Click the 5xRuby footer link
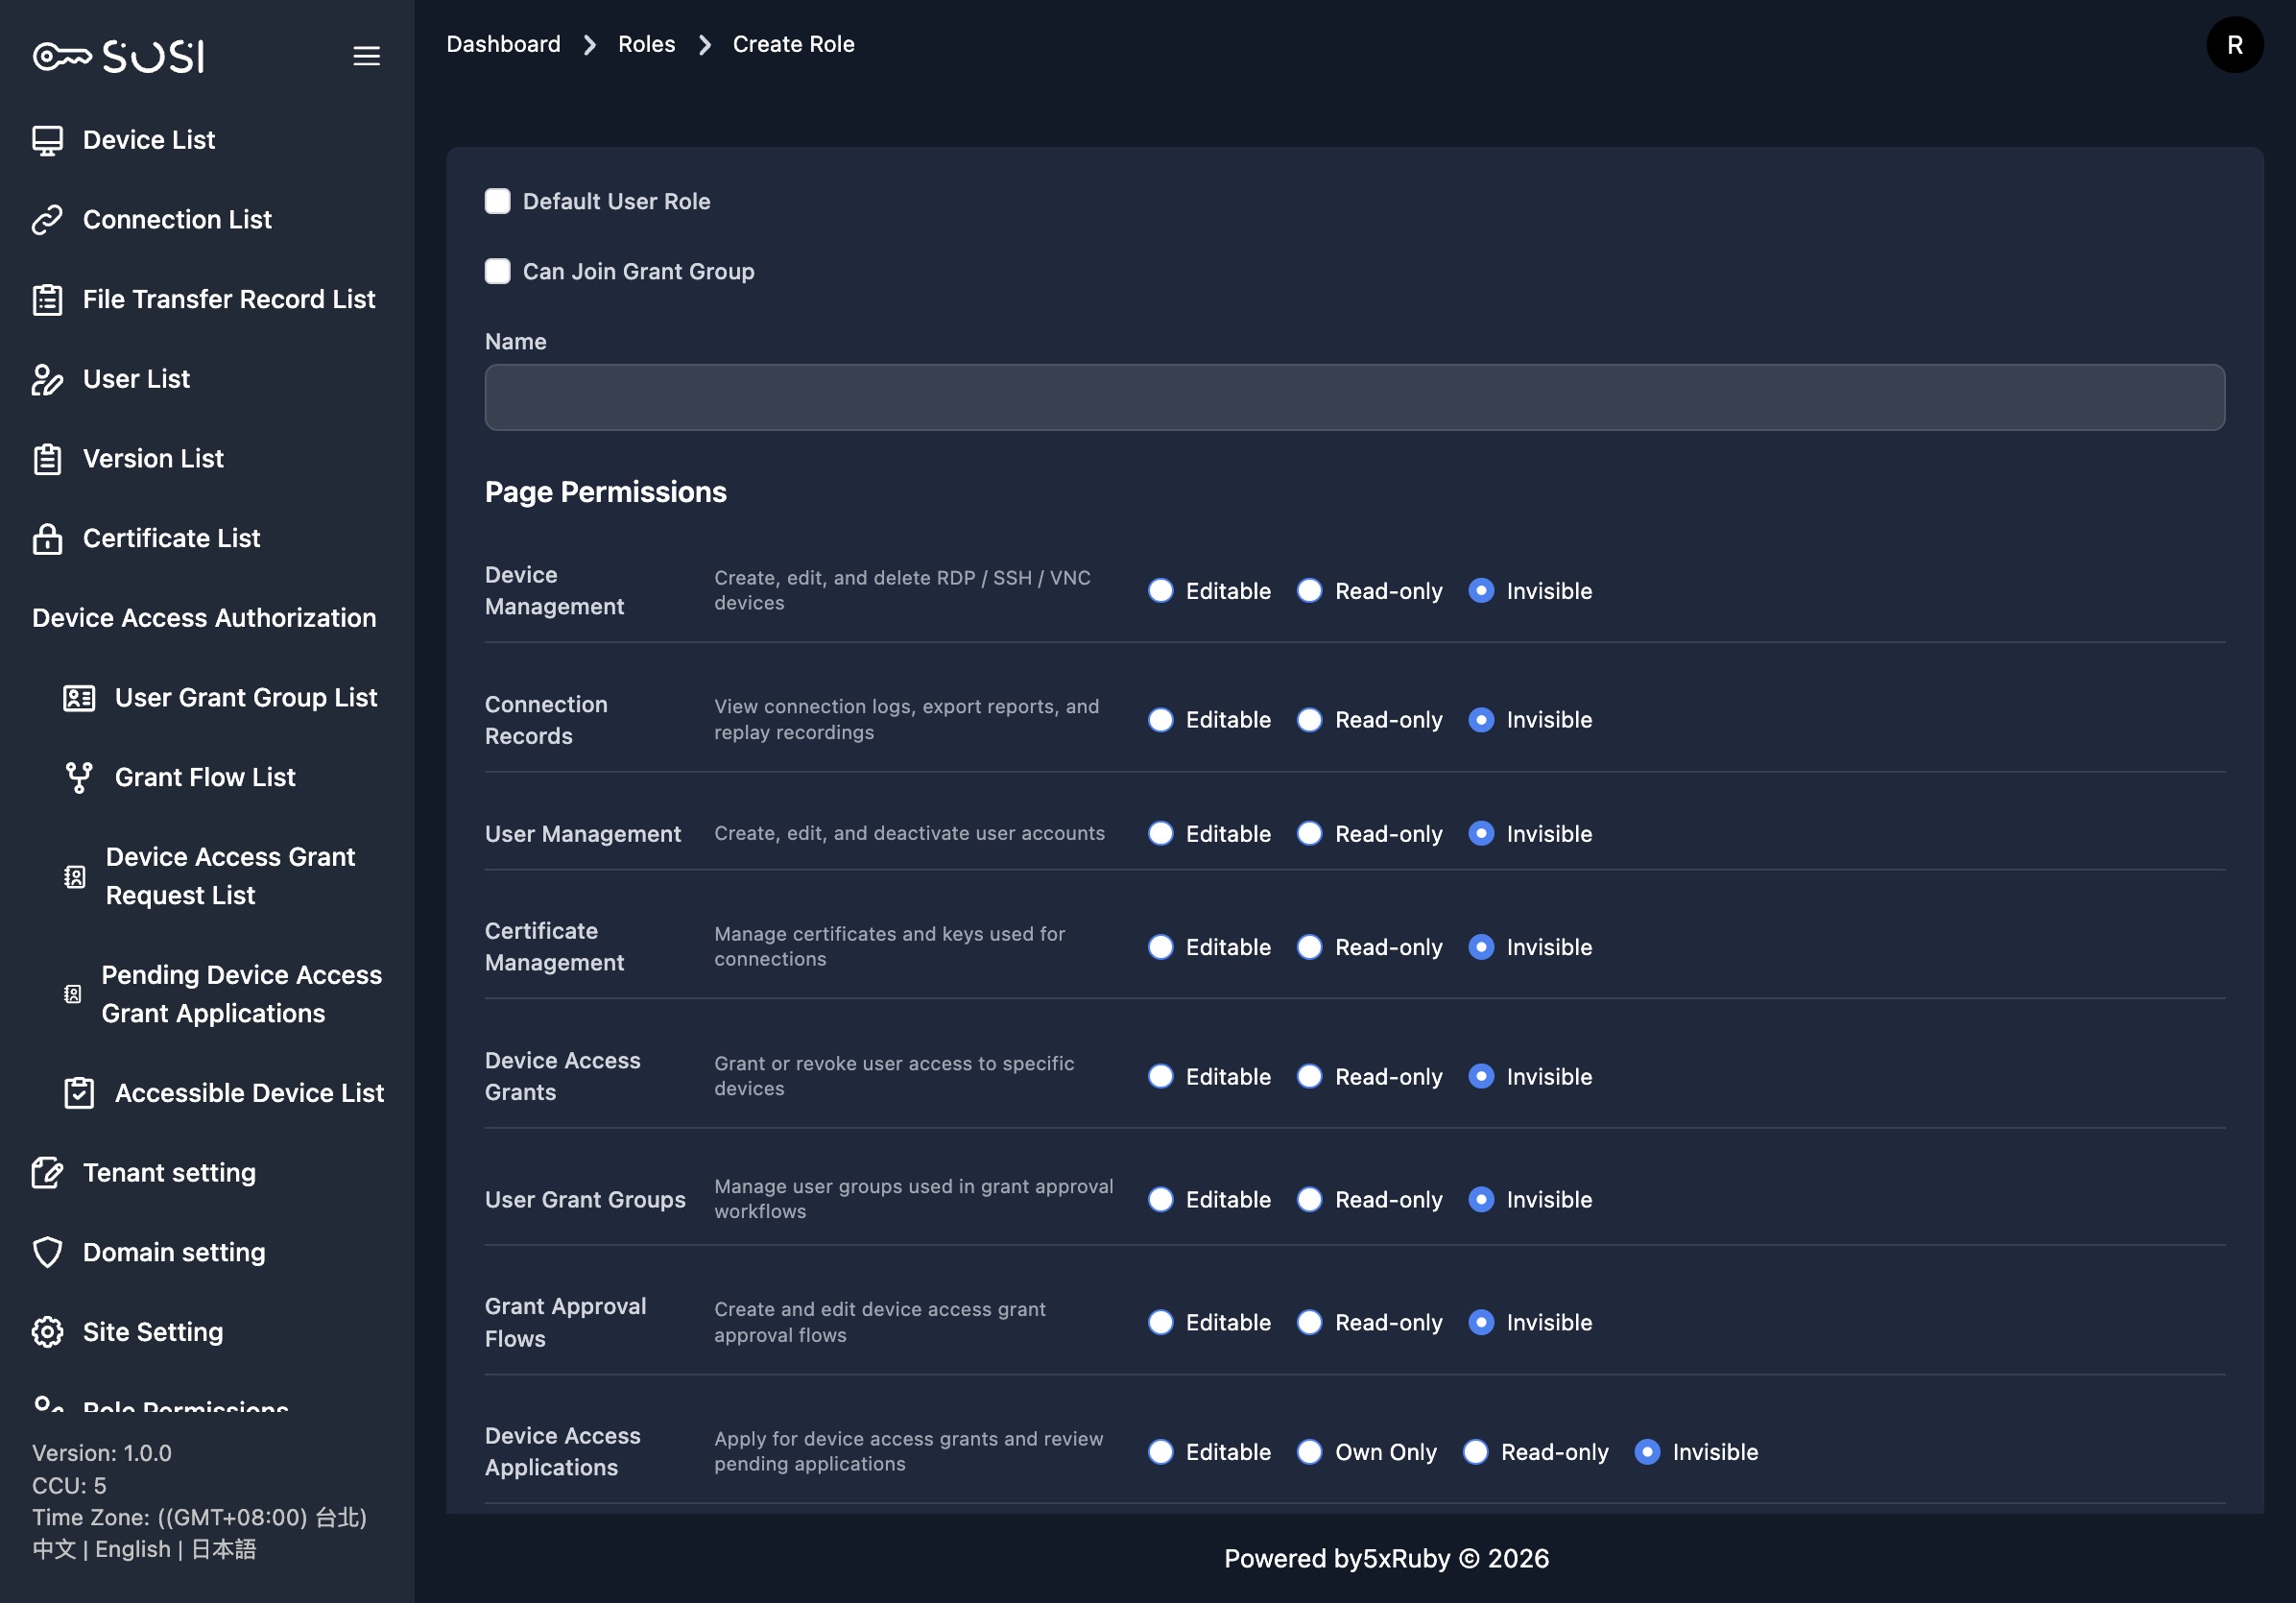This screenshot has height=1603, width=2296. pyautogui.click(x=1406, y=1559)
